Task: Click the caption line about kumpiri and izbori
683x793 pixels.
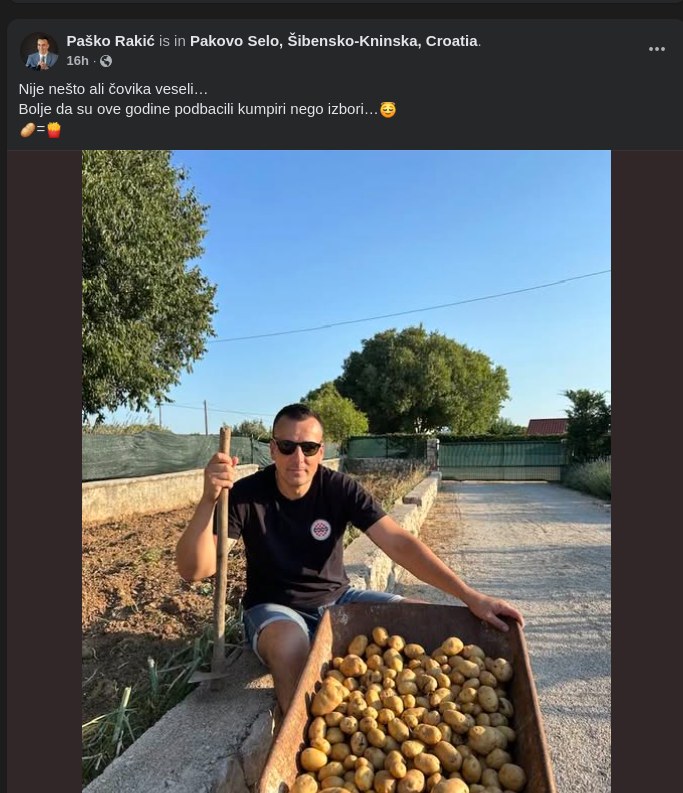Action: click(198, 109)
